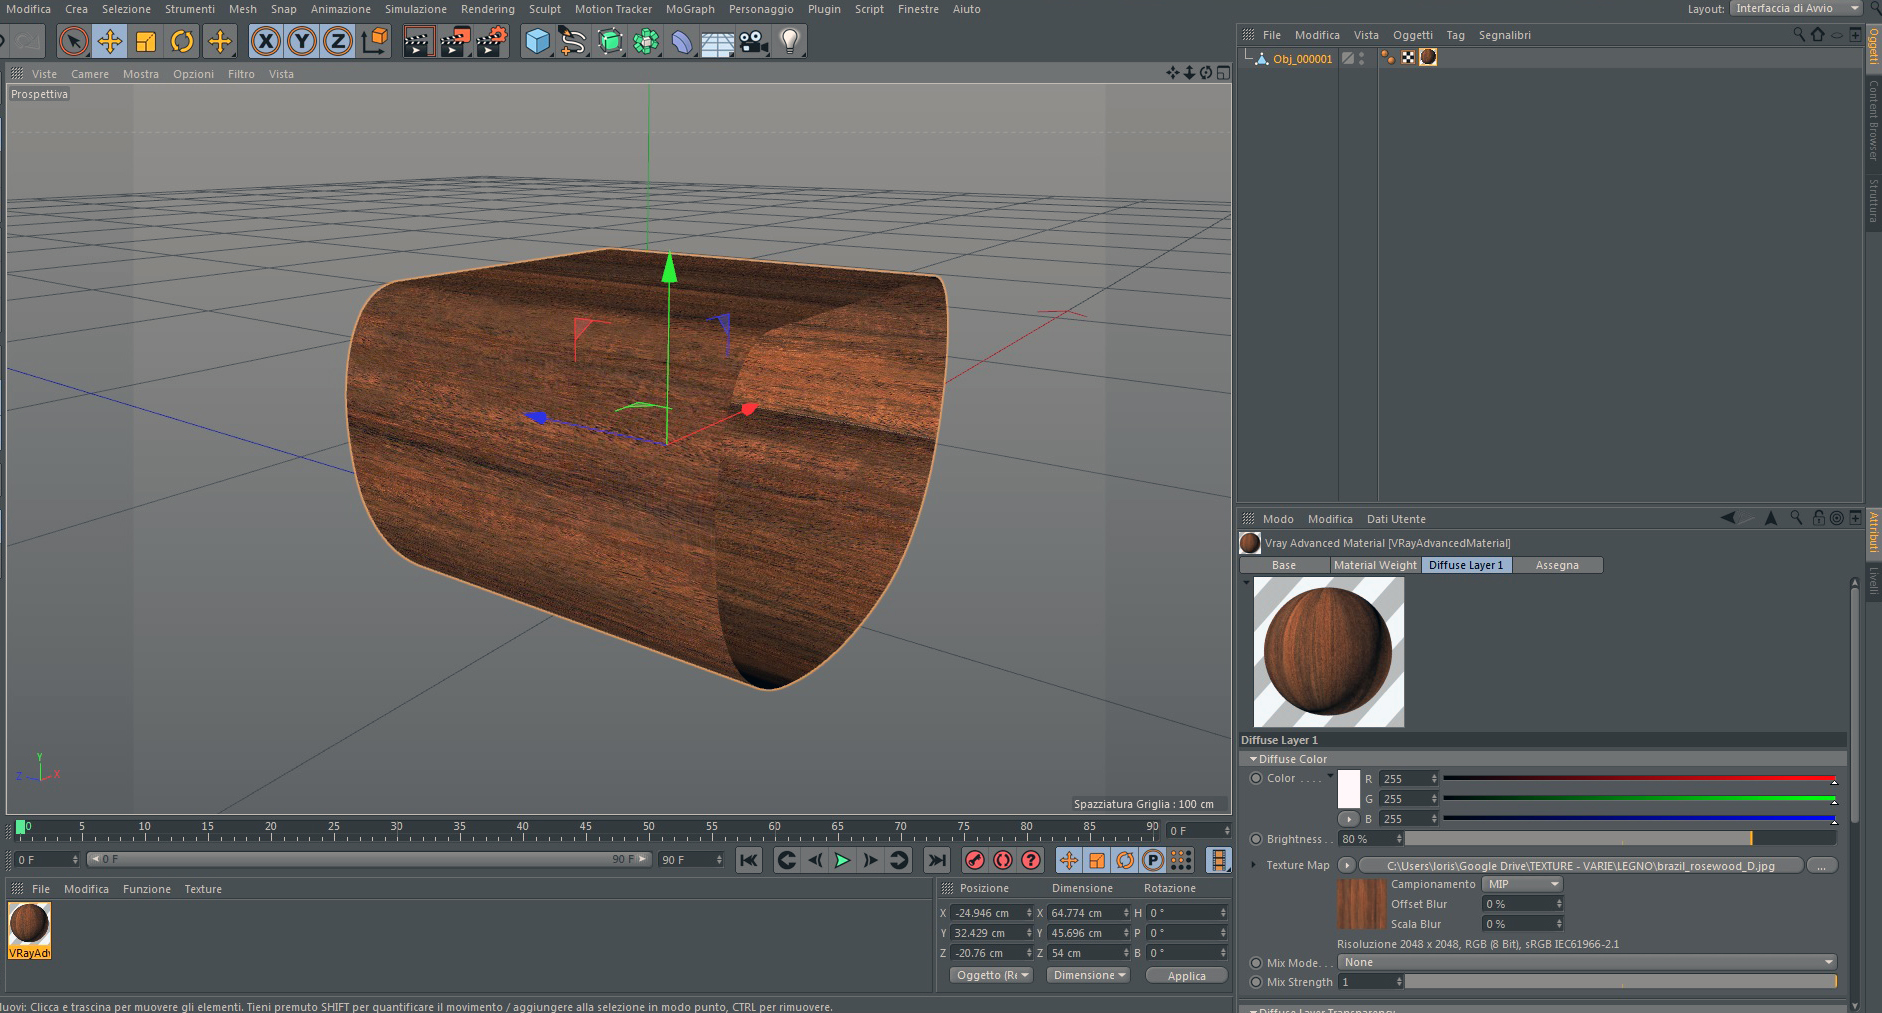This screenshot has width=1882, height=1013.
Task: Open the Mix Mode None dropdown
Action: 1586,962
